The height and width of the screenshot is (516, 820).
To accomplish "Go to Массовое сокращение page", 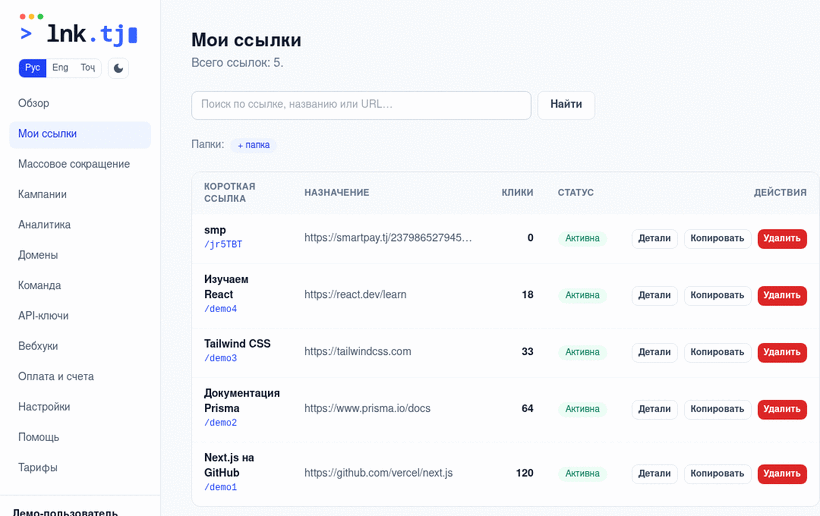I will point(80,164).
